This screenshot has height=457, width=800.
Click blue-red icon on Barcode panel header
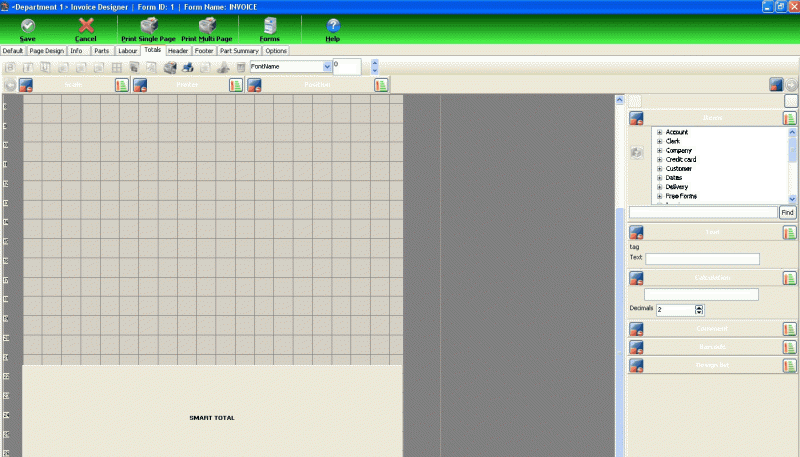point(636,347)
